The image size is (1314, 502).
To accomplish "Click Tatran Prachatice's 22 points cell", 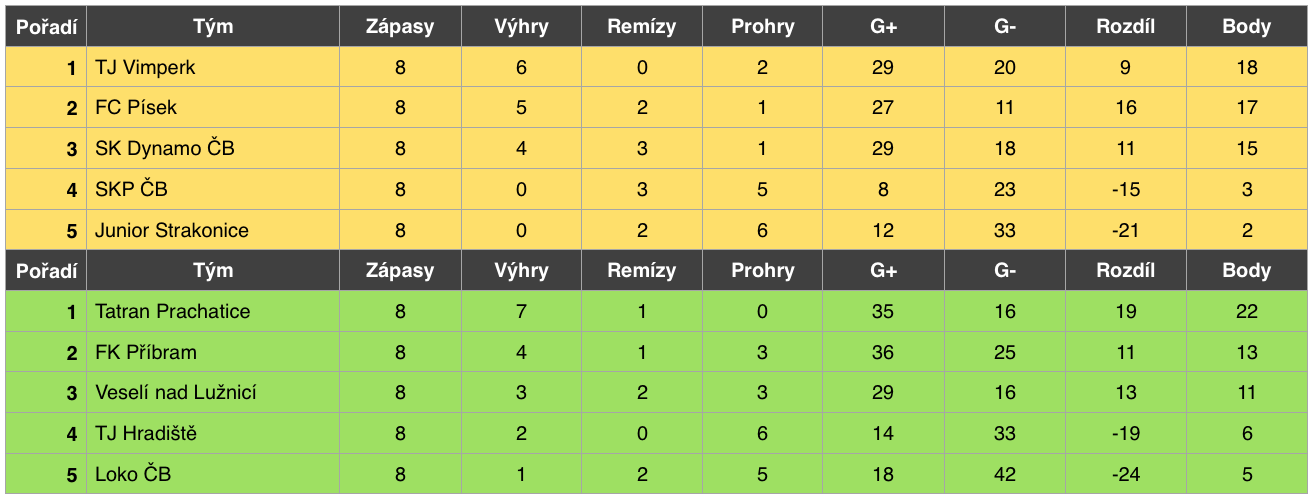I will coord(1247,311).
